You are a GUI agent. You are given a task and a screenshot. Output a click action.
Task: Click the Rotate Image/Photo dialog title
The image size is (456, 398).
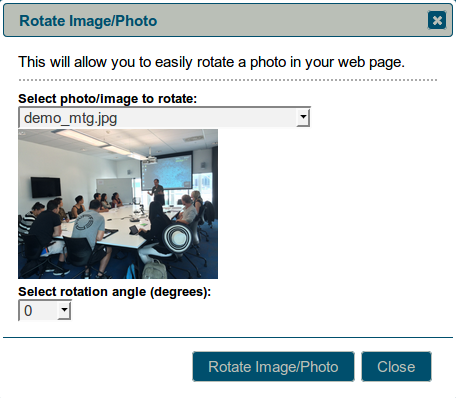[88, 21]
